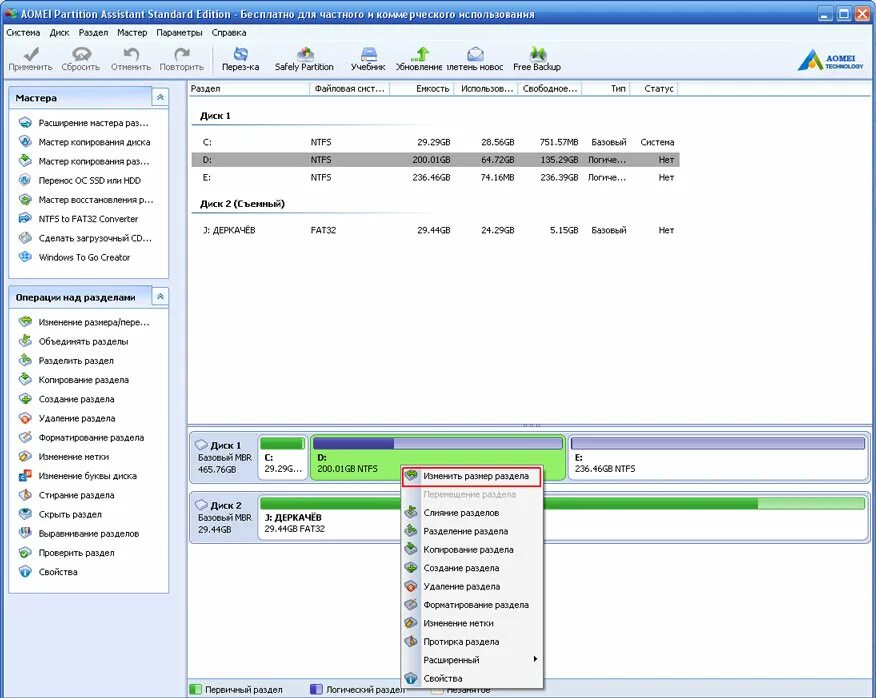This screenshot has width=876, height=698.
Task: Click the Диск 2 Базовый MBR label
Action: point(223,517)
